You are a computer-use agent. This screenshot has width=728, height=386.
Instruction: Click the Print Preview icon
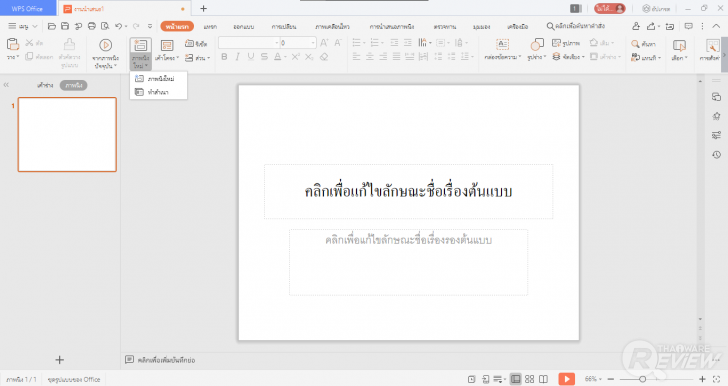click(x=105, y=26)
